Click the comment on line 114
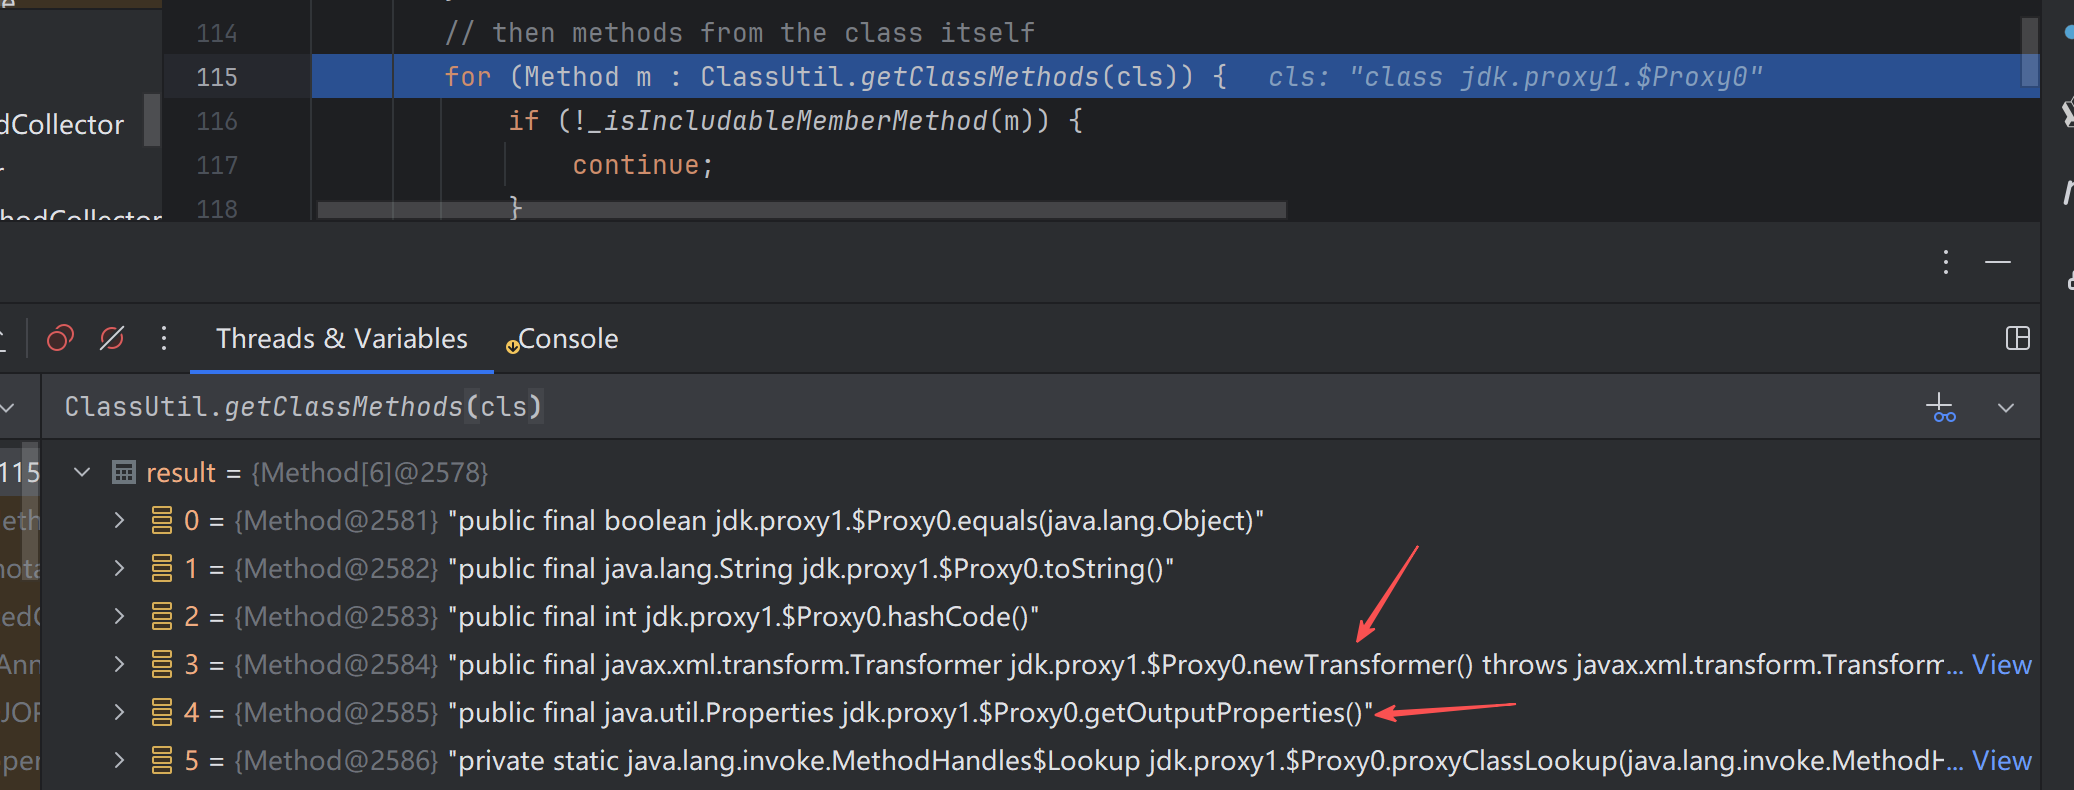The image size is (2074, 790). point(740,33)
